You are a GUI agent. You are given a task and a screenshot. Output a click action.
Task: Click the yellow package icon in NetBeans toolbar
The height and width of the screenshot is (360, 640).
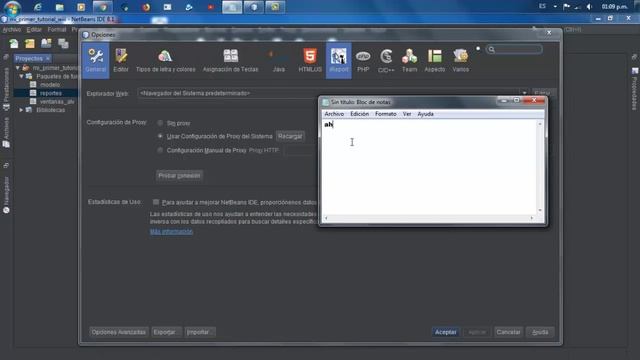point(30,43)
